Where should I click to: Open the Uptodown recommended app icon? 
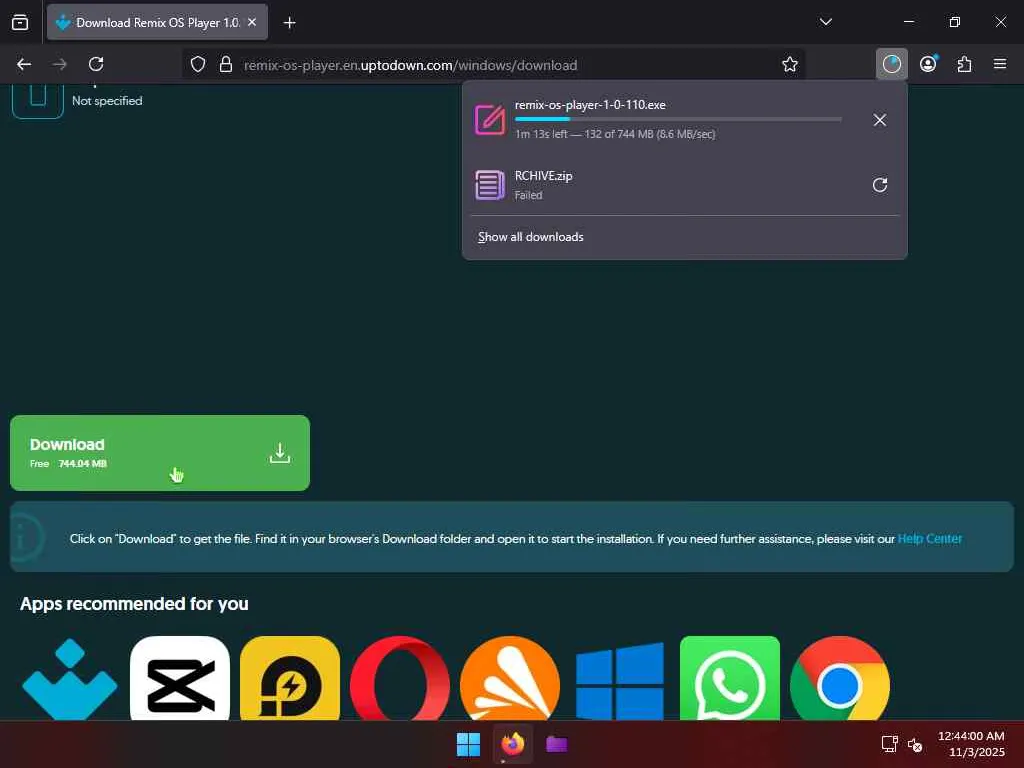[70, 679]
